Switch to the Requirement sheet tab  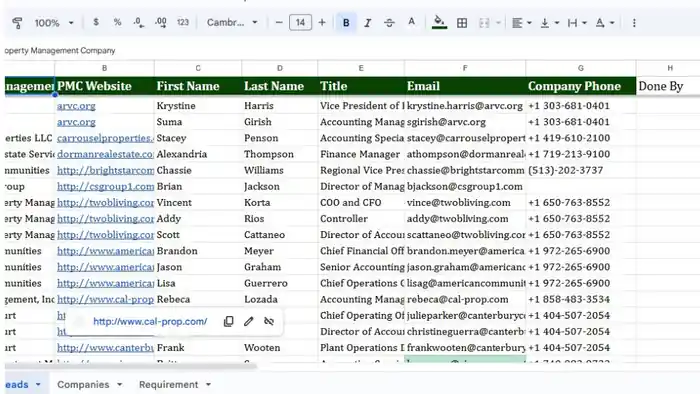pos(168,384)
